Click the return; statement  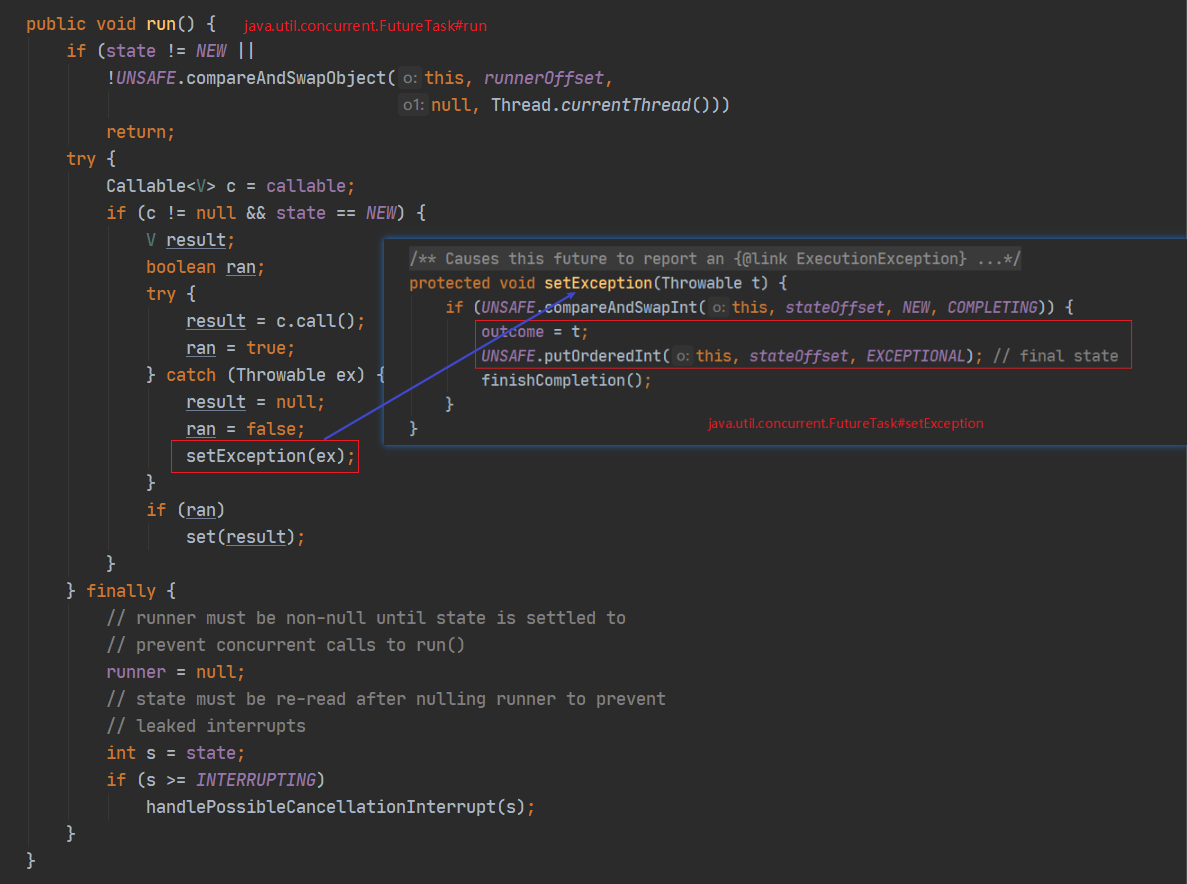(x=140, y=132)
